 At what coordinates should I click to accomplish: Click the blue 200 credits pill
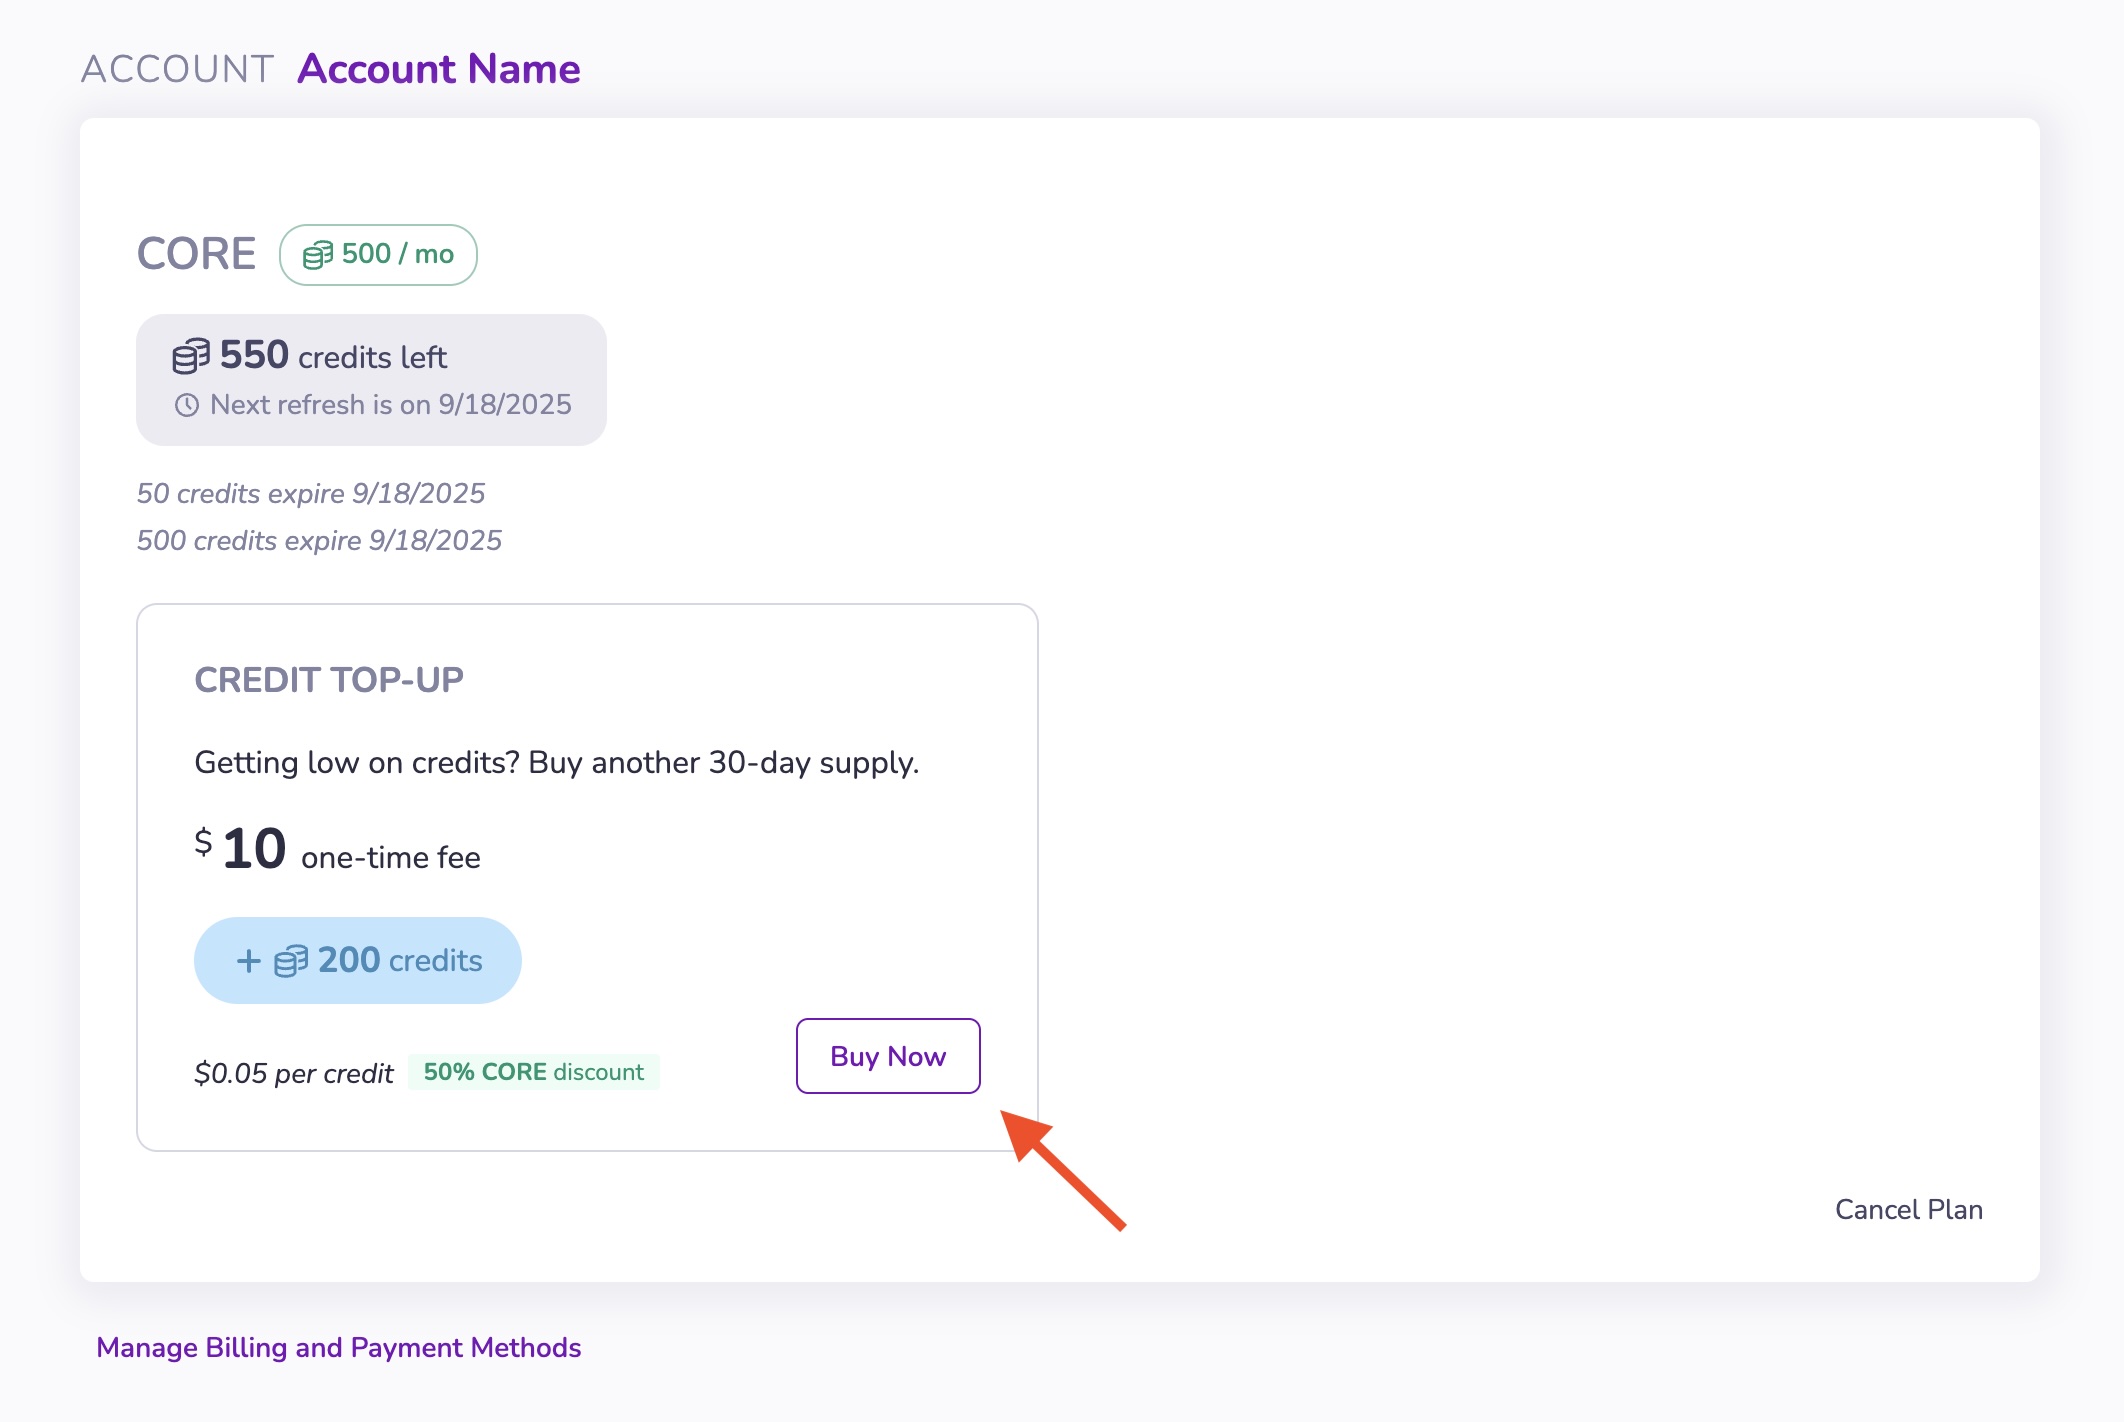(x=357, y=960)
